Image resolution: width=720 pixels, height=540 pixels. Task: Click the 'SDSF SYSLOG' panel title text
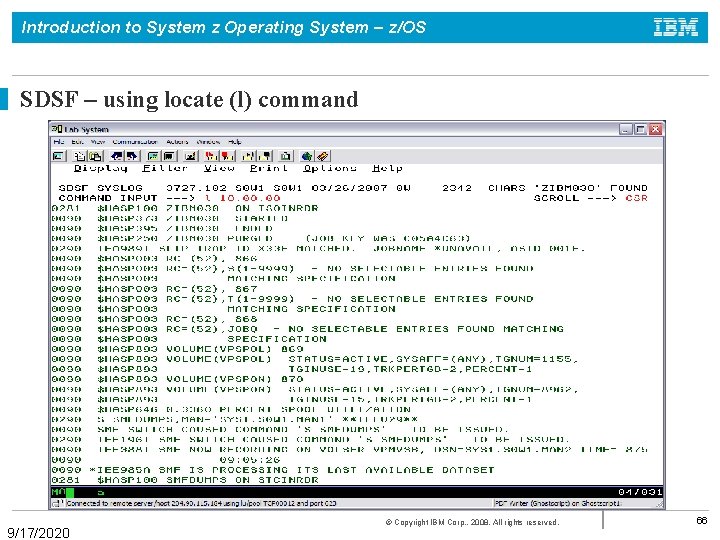(x=101, y=188)
